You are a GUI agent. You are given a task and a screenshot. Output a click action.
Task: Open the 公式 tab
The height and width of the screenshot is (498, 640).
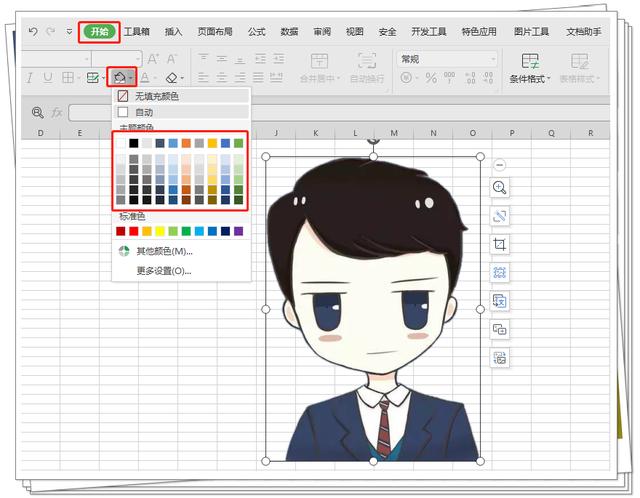tap(256, 31)
